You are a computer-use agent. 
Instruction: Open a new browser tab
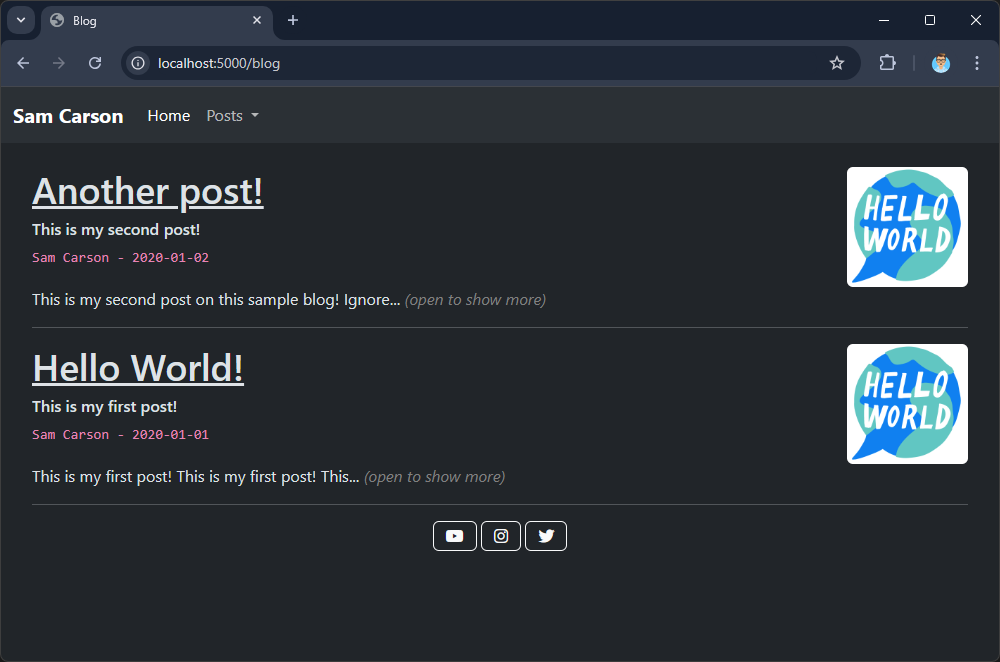click(293, 20)
